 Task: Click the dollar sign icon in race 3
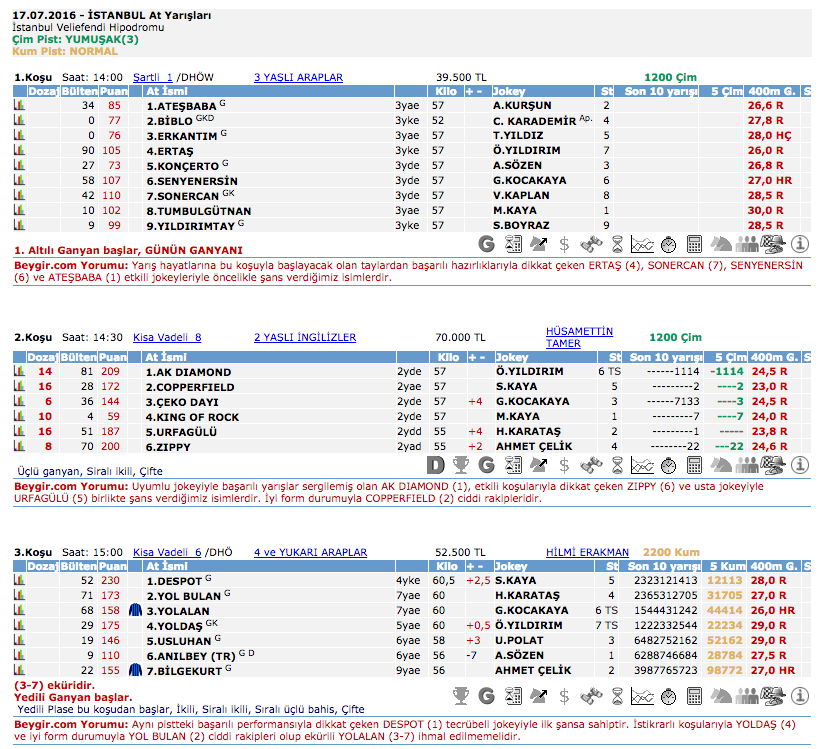click(x=565, y=694)
